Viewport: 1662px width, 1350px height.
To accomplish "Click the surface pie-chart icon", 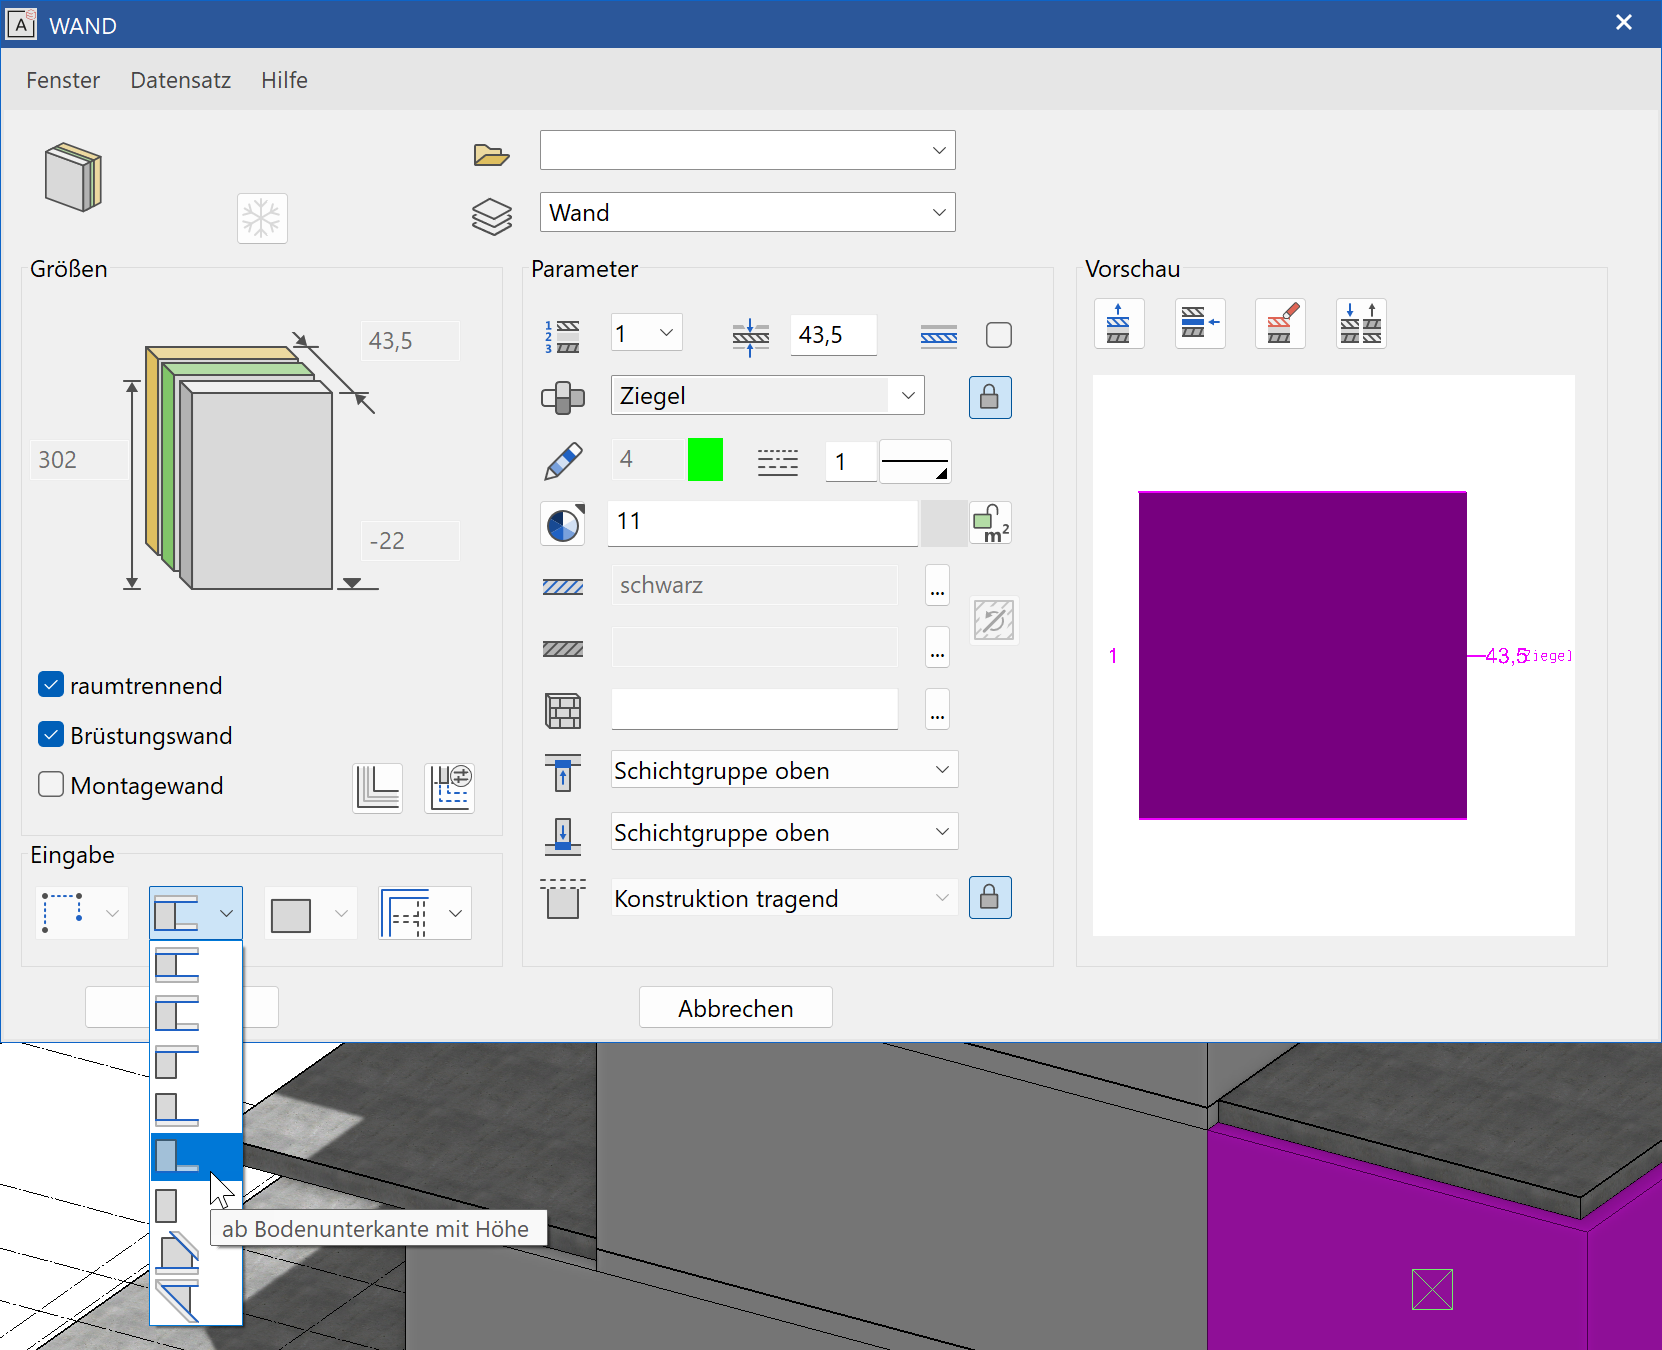I will [x=563, y=523].
